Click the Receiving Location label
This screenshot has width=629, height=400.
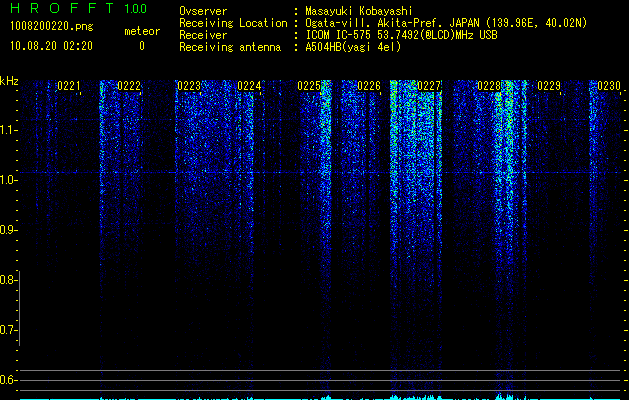(233, 23)
